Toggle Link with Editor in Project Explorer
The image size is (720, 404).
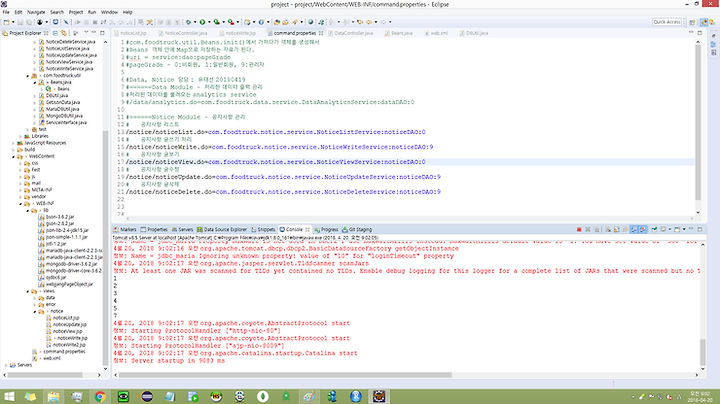64,33
